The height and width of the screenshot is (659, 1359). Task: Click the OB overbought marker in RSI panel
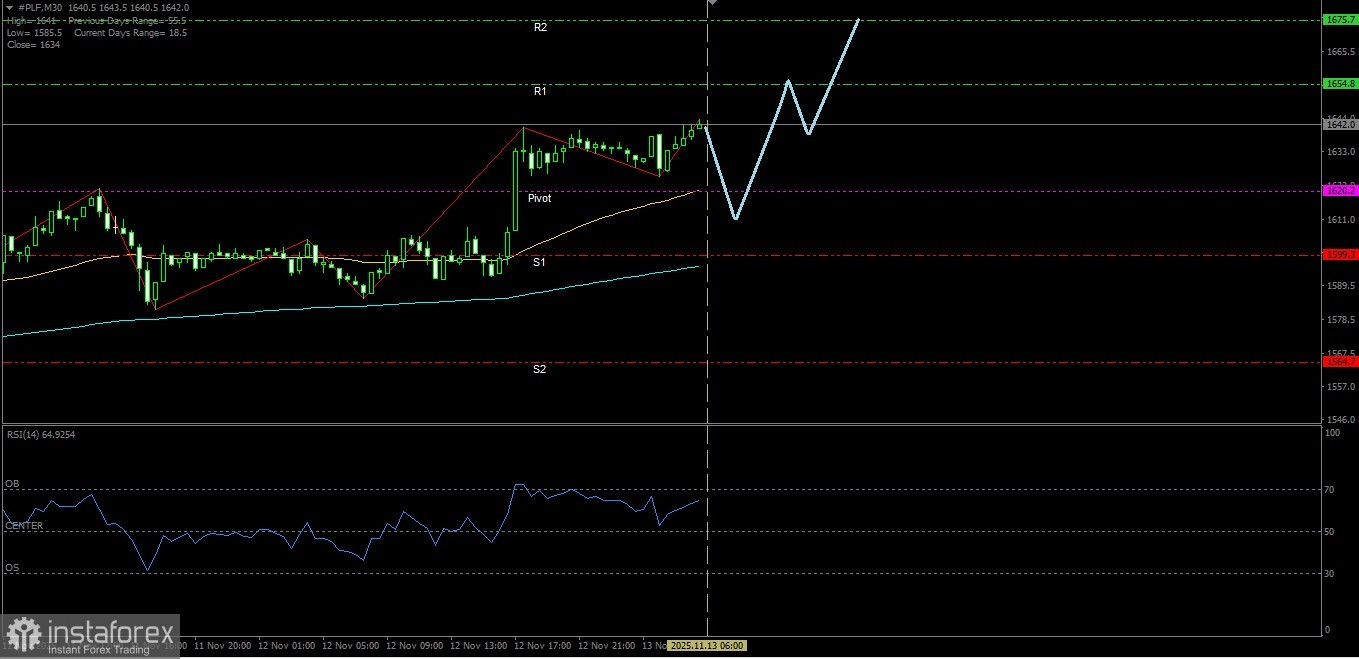point(11,484)
